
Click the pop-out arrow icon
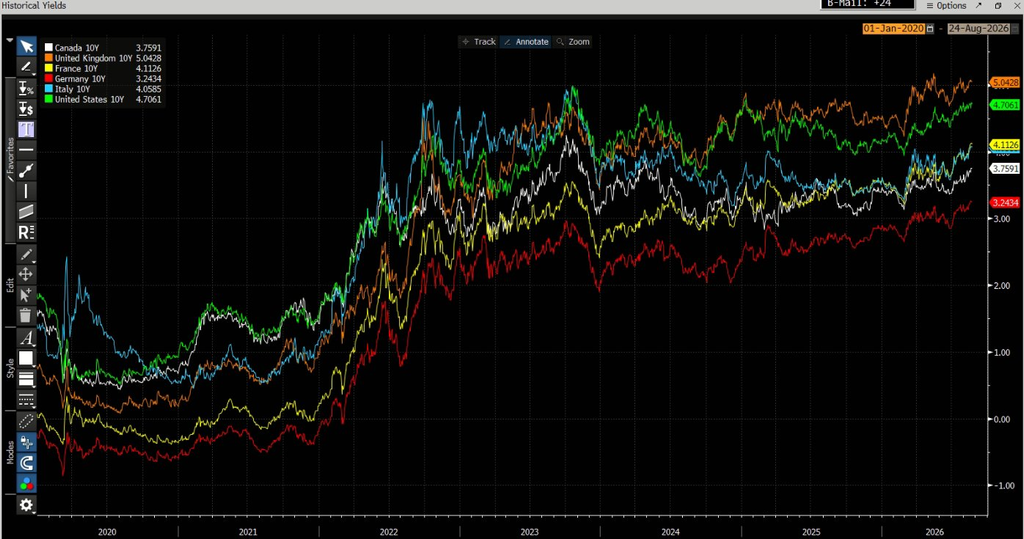979,5
